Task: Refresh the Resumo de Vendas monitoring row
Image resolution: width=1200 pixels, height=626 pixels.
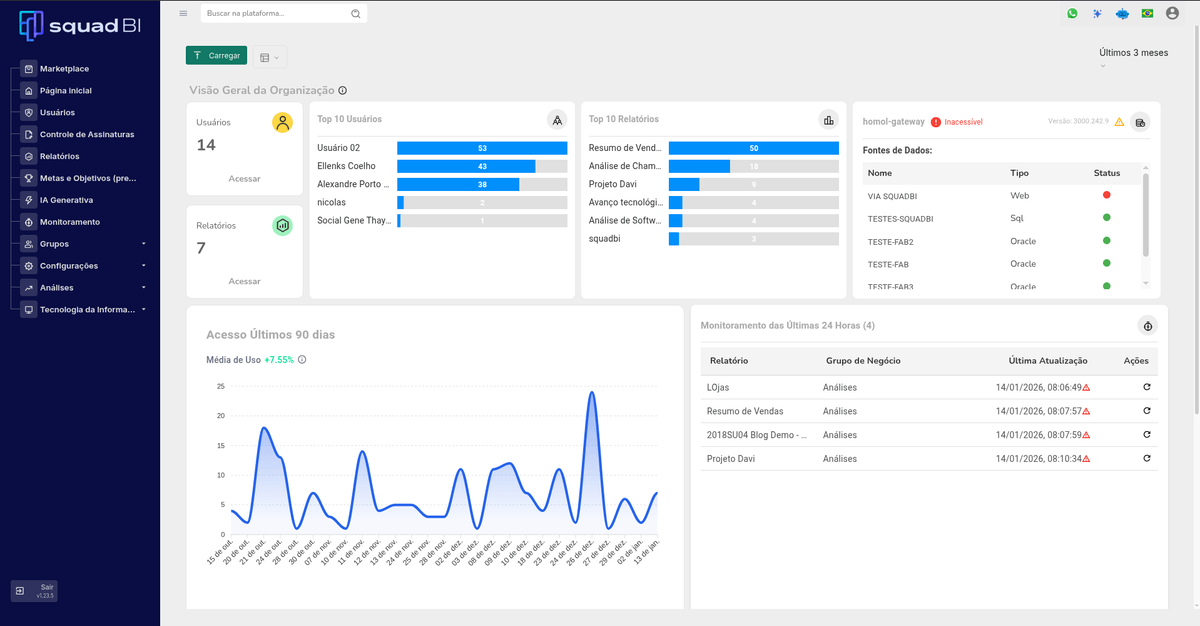Action: tap(1146, 411)
